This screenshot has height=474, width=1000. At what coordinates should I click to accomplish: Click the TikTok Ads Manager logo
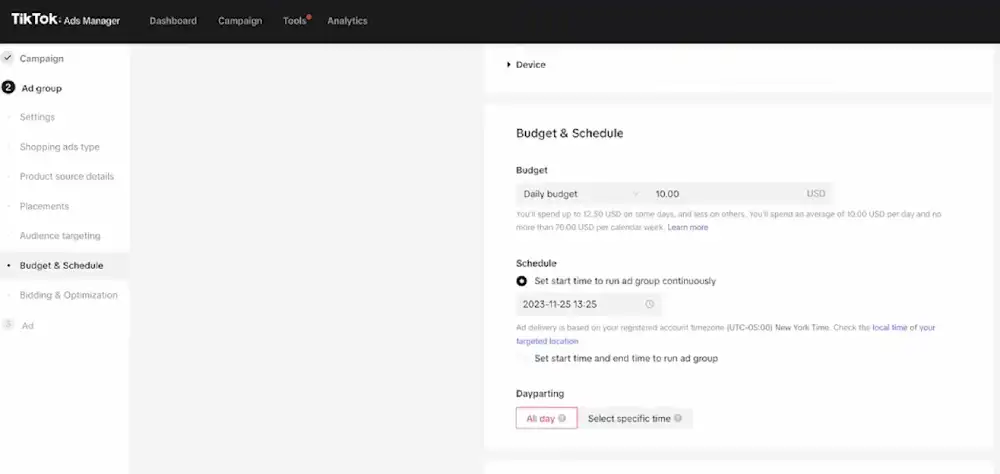pos(65,20)
